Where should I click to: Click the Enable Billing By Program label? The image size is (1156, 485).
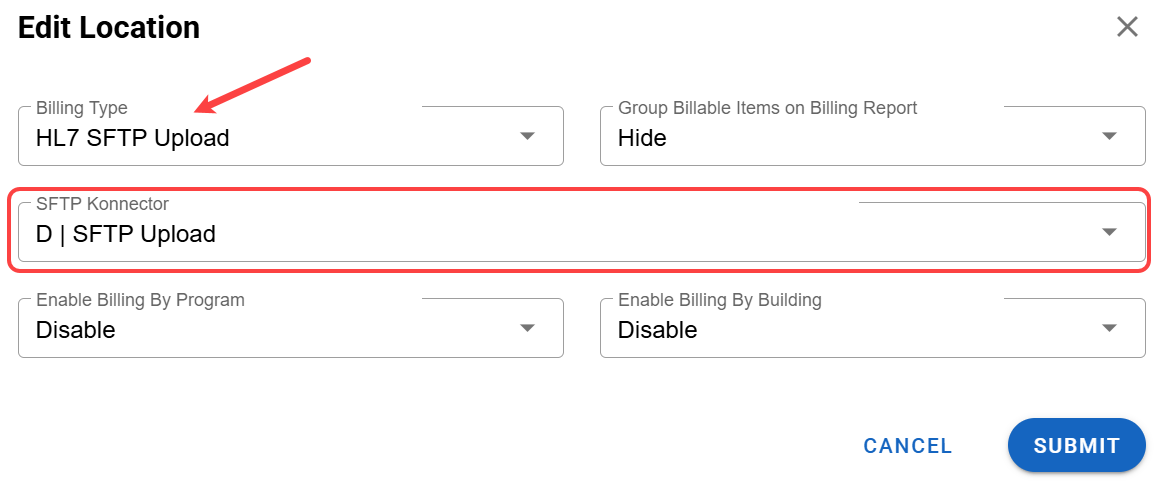click(140, 300)
